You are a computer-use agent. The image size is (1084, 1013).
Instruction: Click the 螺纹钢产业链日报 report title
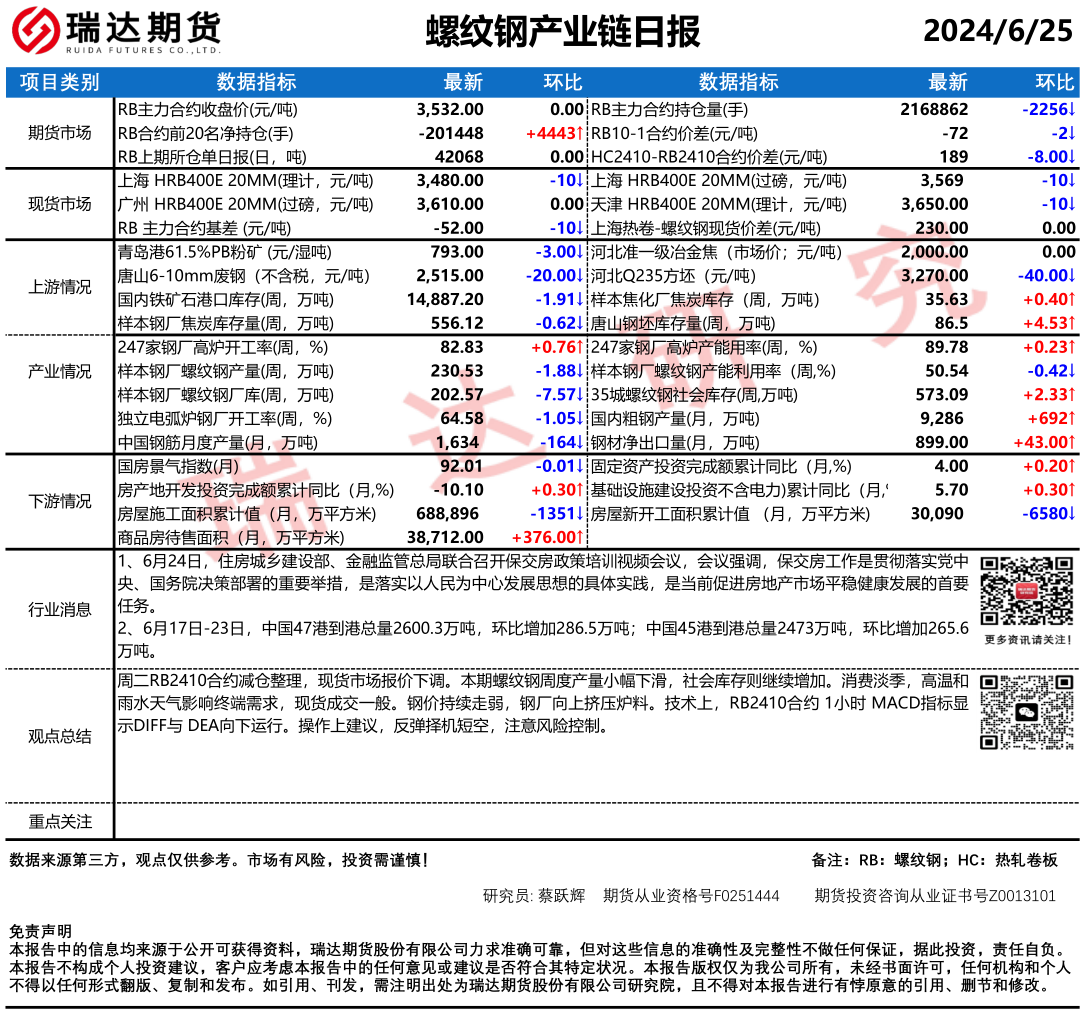point(563,32)
